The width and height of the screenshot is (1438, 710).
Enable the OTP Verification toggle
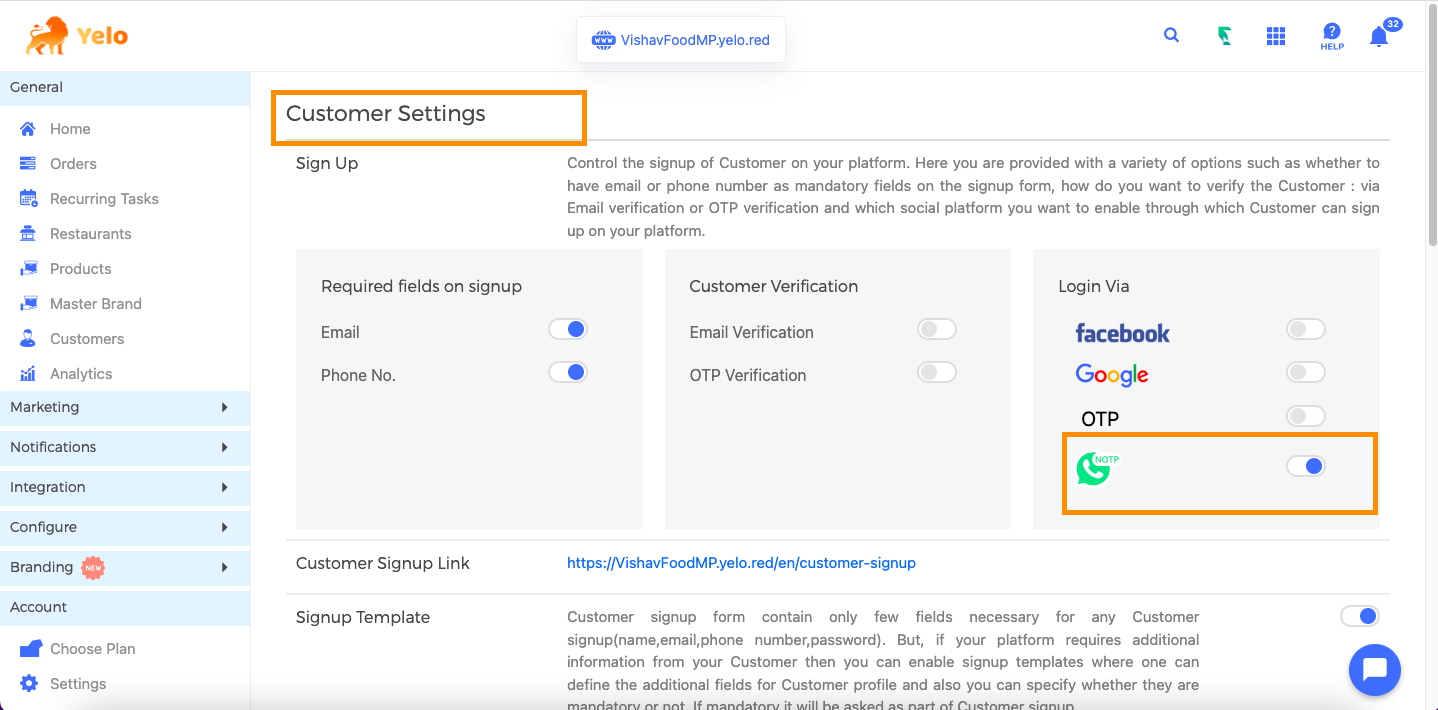pos(936,372)
